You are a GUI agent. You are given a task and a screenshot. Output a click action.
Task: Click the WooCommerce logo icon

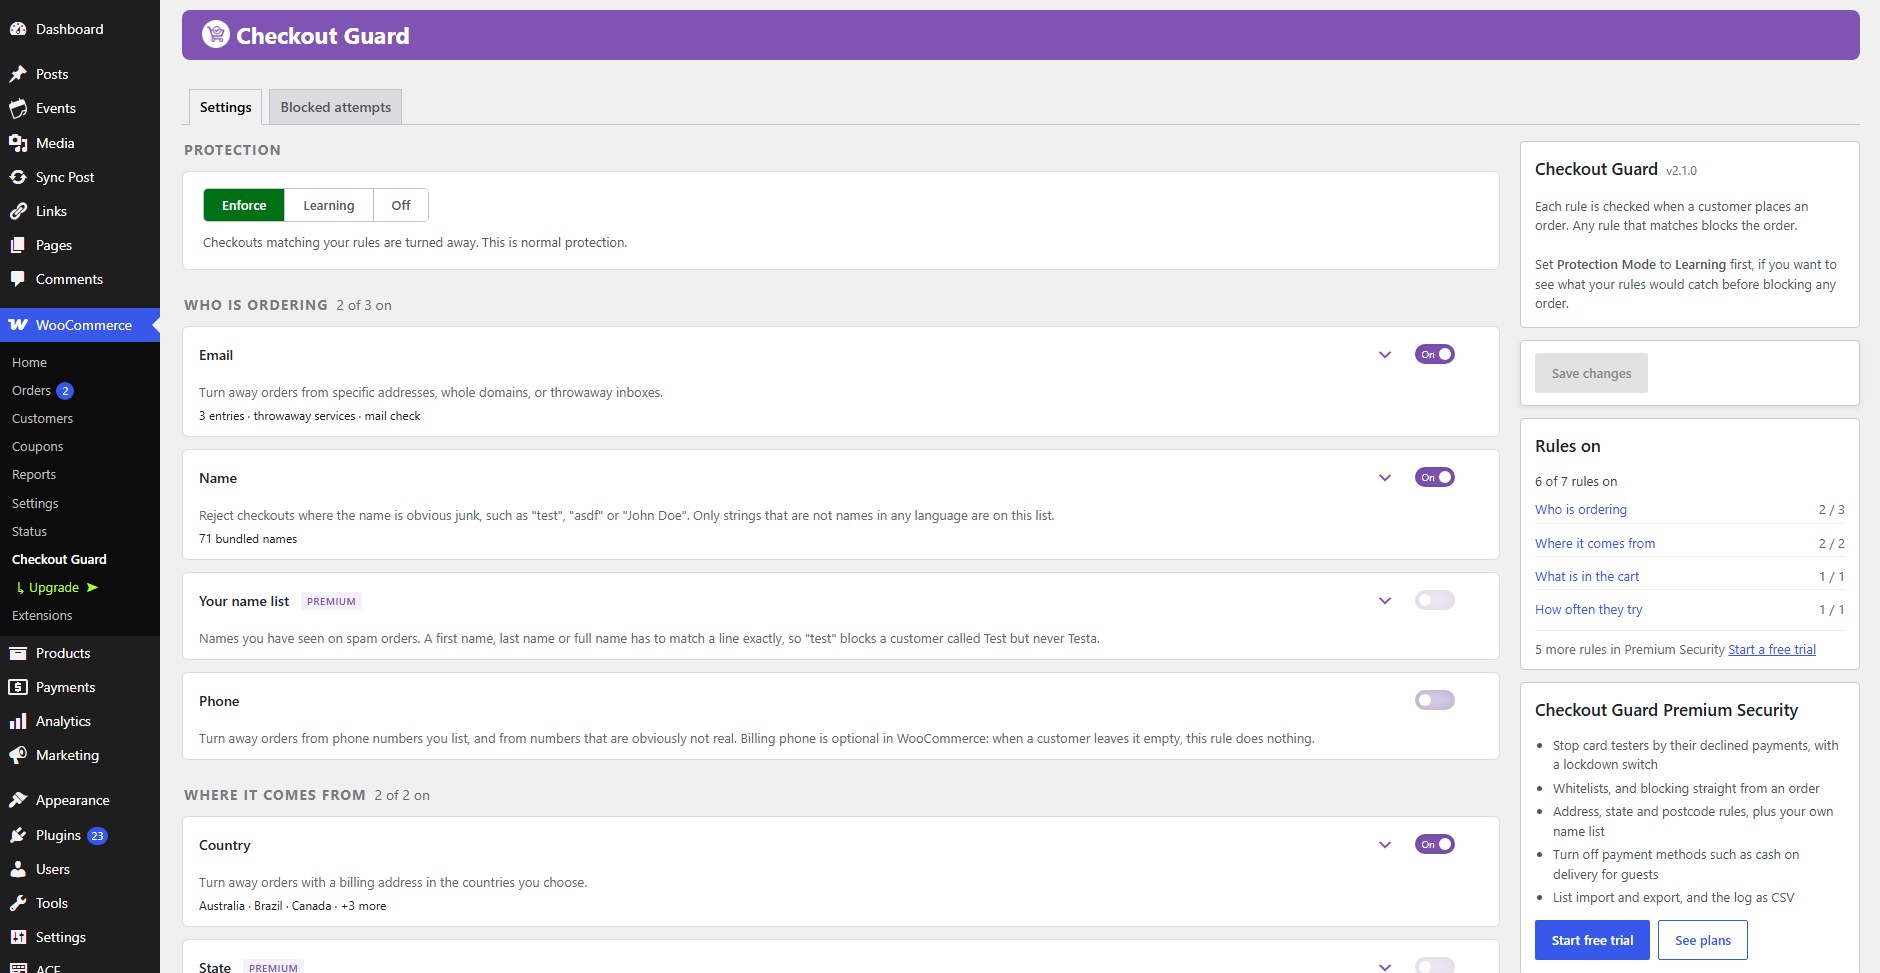click(18, 325)
